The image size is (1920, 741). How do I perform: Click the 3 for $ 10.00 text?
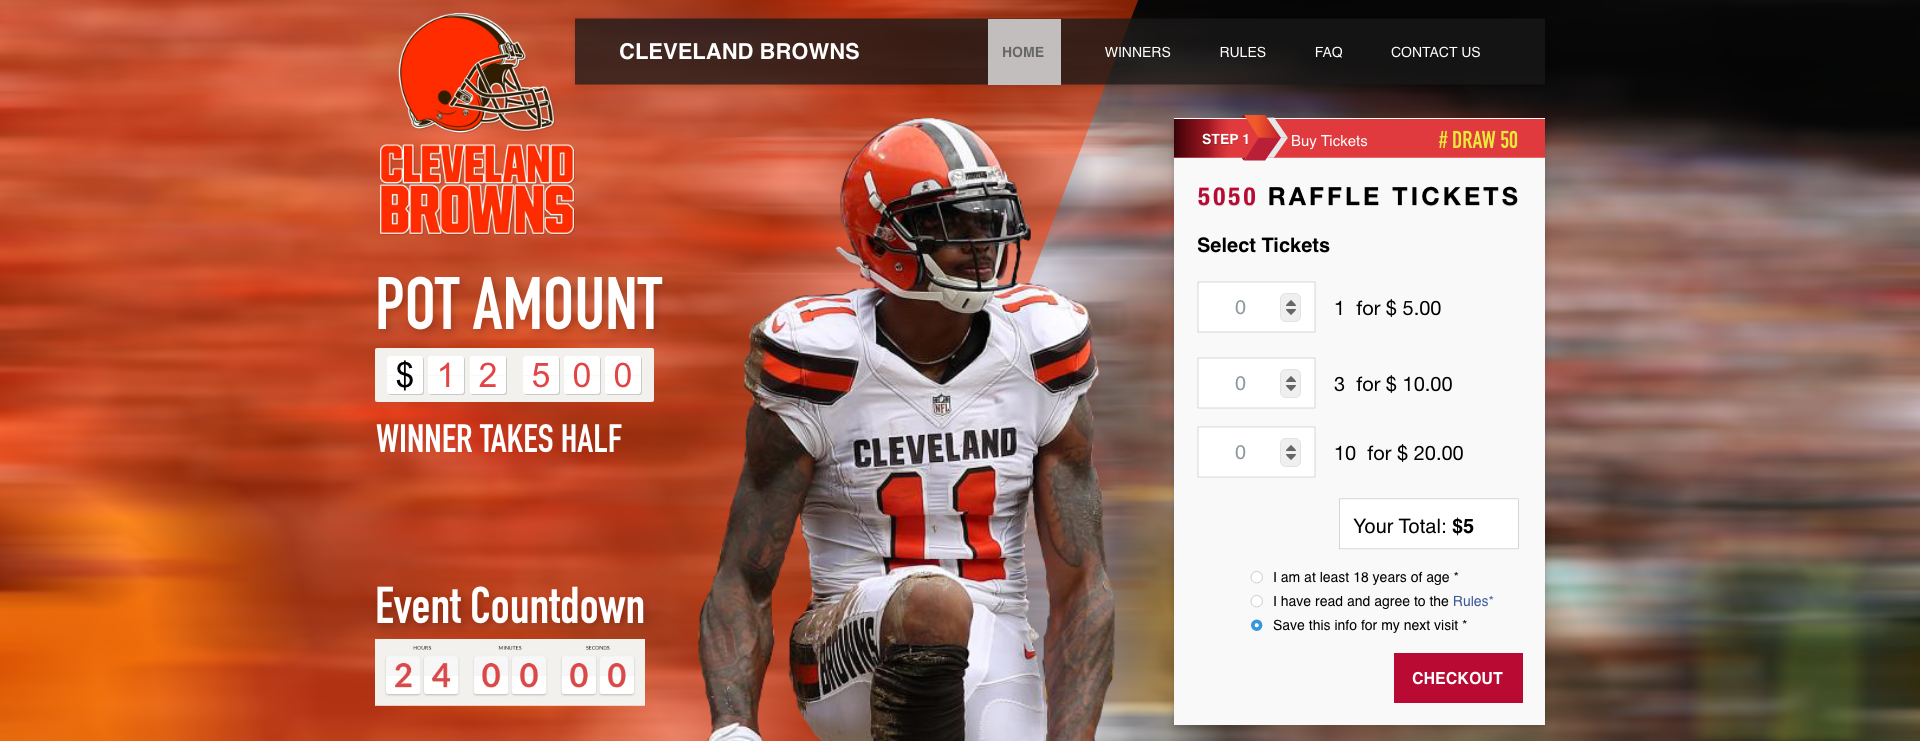(1393, 384)
